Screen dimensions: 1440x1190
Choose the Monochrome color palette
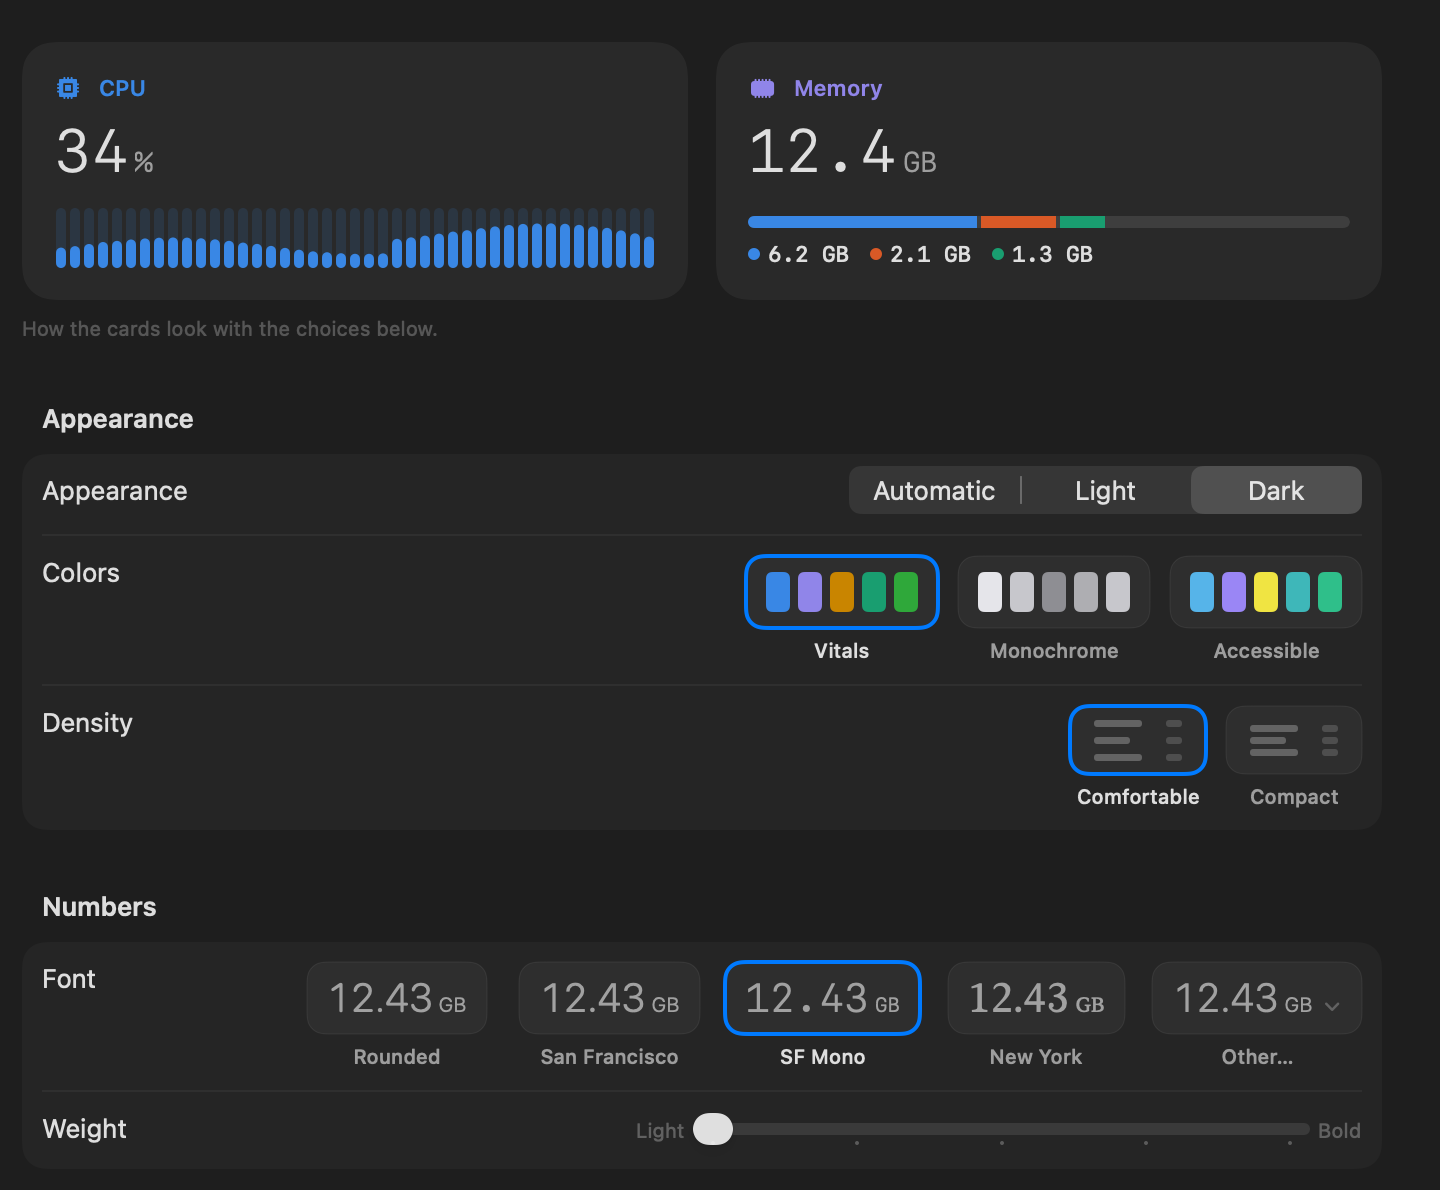point(1054,592)
